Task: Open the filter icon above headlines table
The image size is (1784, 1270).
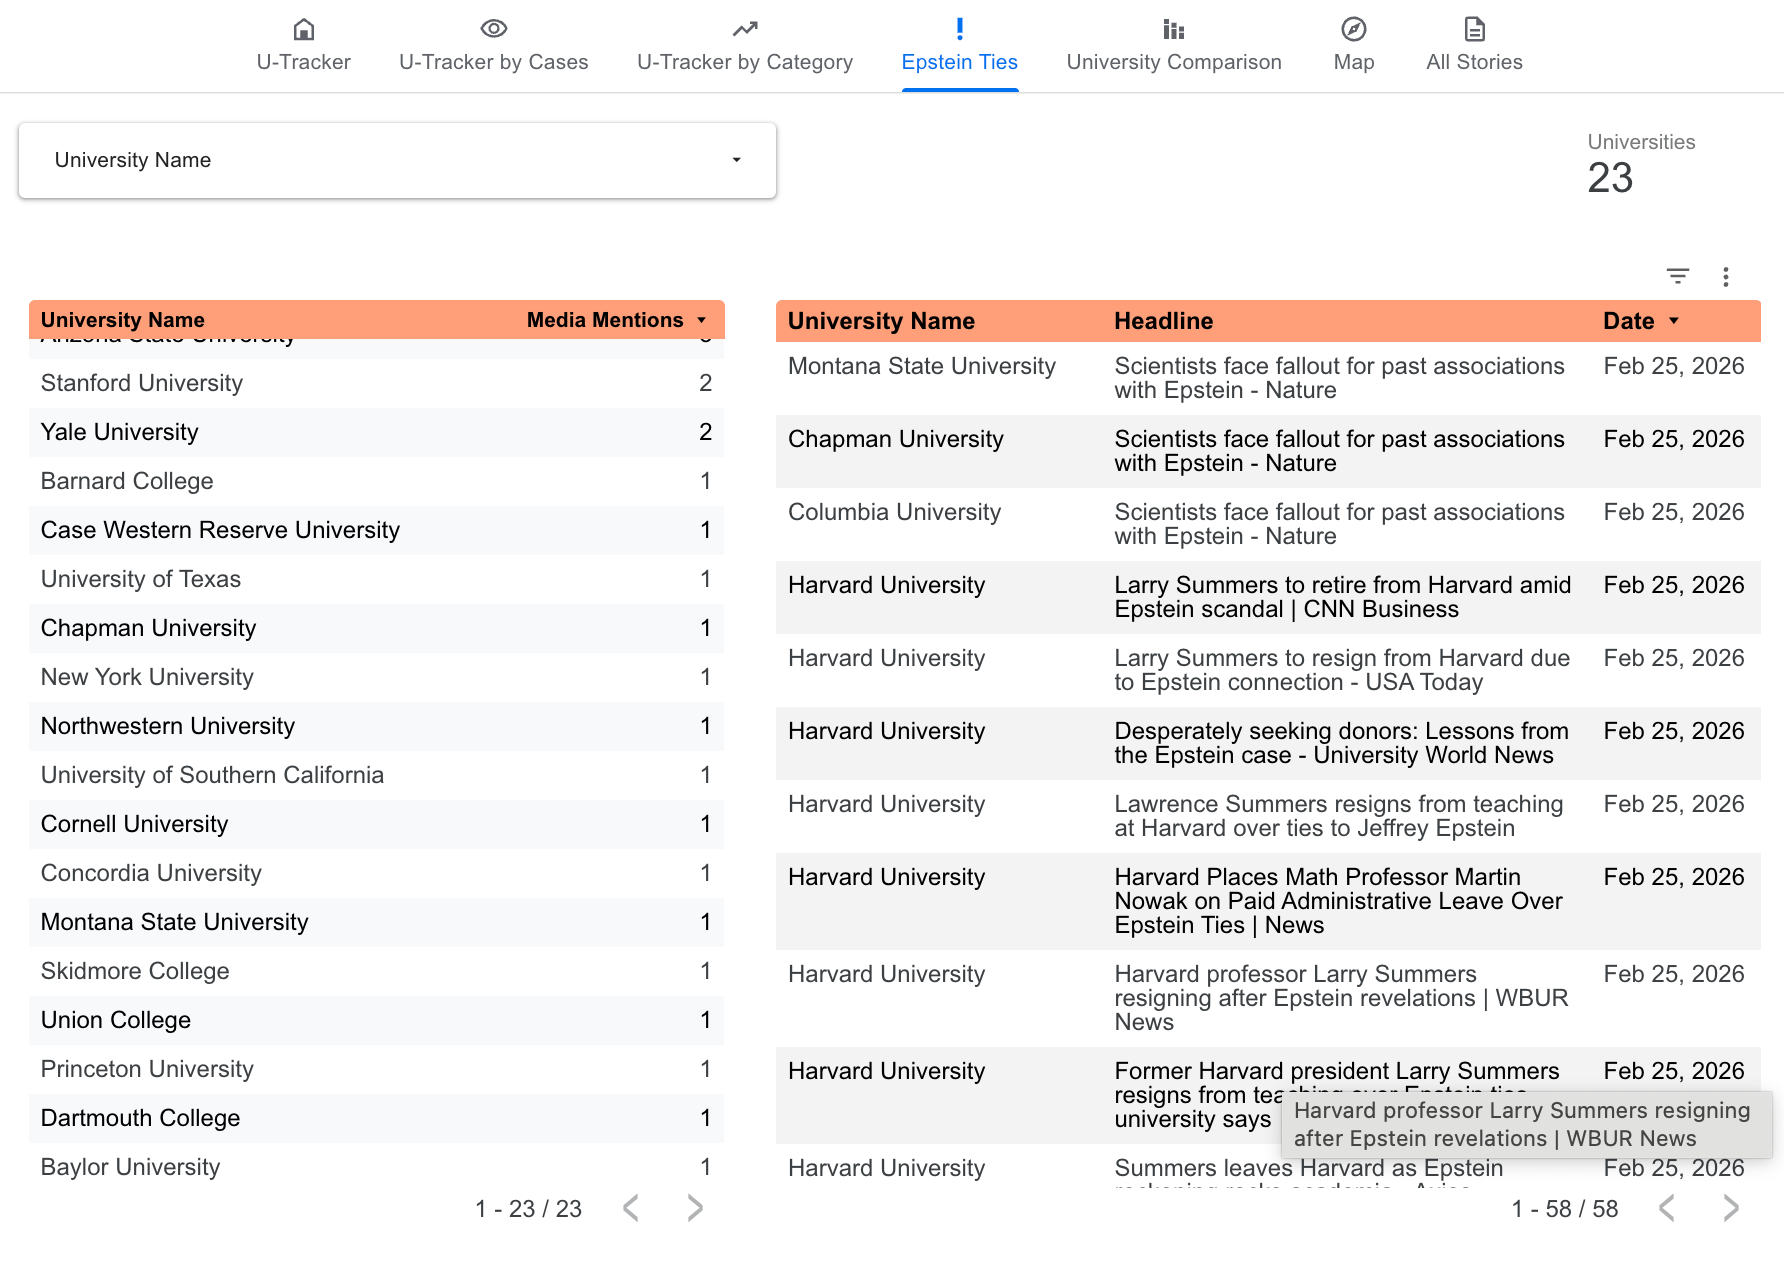Action: (1677, 276)
